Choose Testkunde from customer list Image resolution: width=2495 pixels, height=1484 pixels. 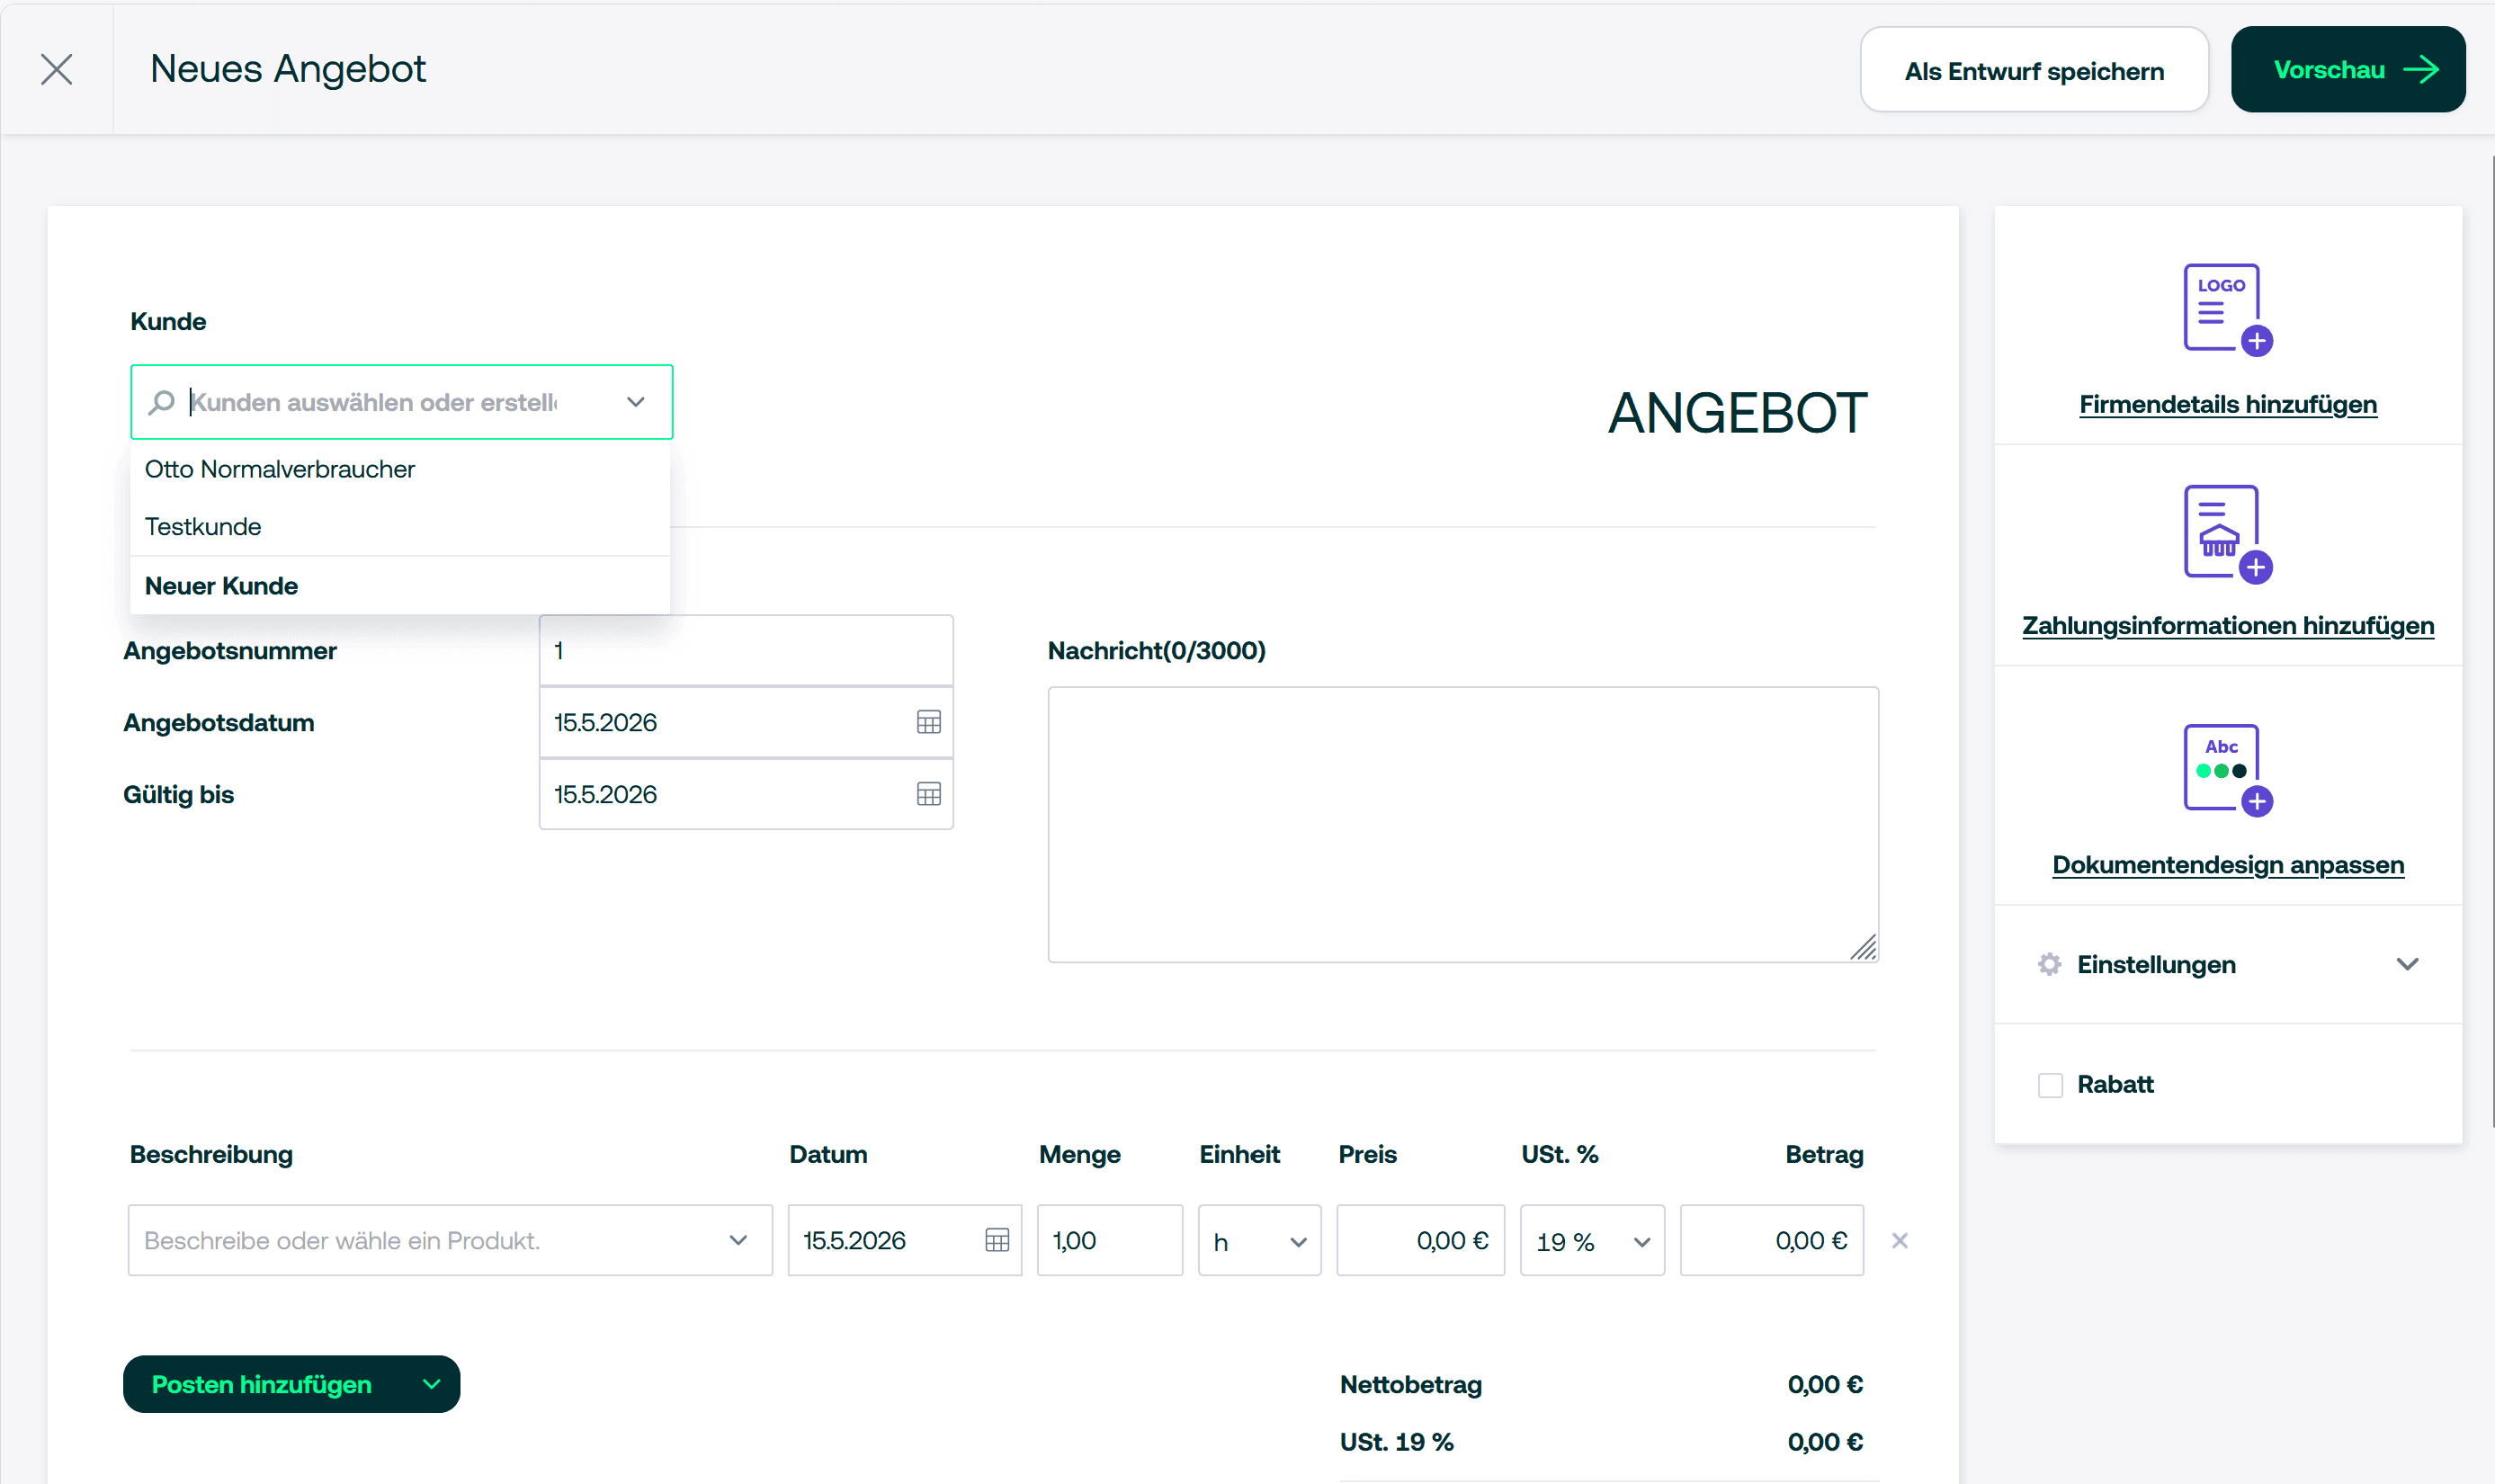coord(400,527)
